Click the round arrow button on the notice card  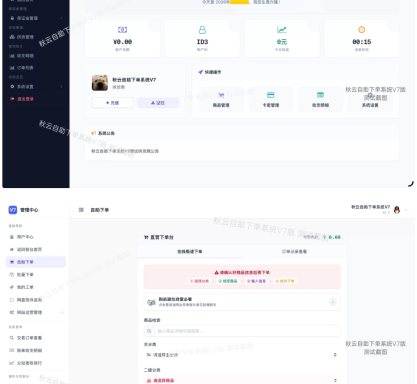[333, 302]
